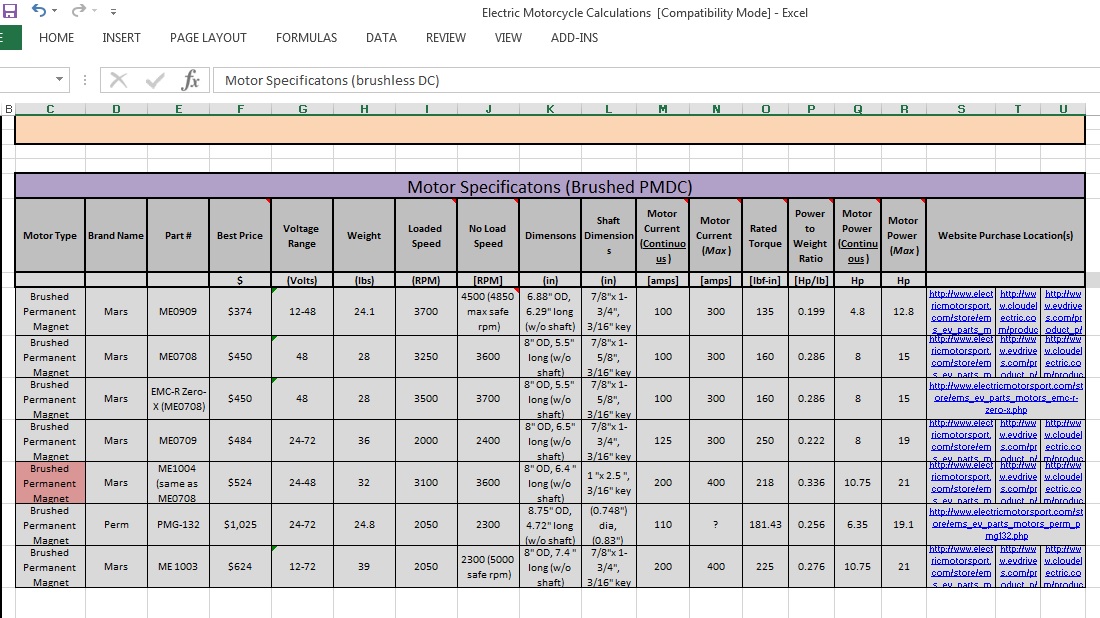1100x618 pixels.
Task: Click the Enter checkmark formula bar icon
Action: point(155,80)
